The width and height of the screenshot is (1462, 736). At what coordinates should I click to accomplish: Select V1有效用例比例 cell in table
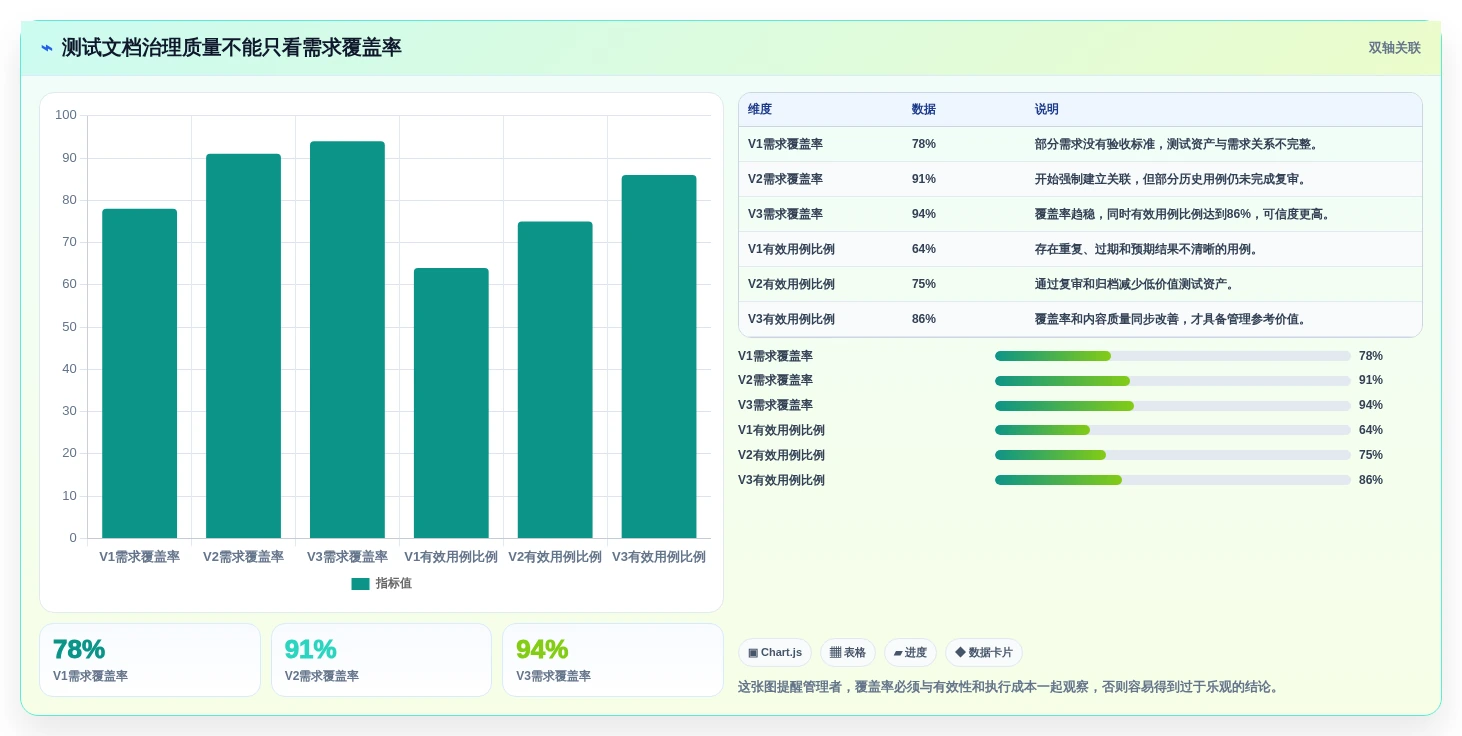tap(791, 250)
